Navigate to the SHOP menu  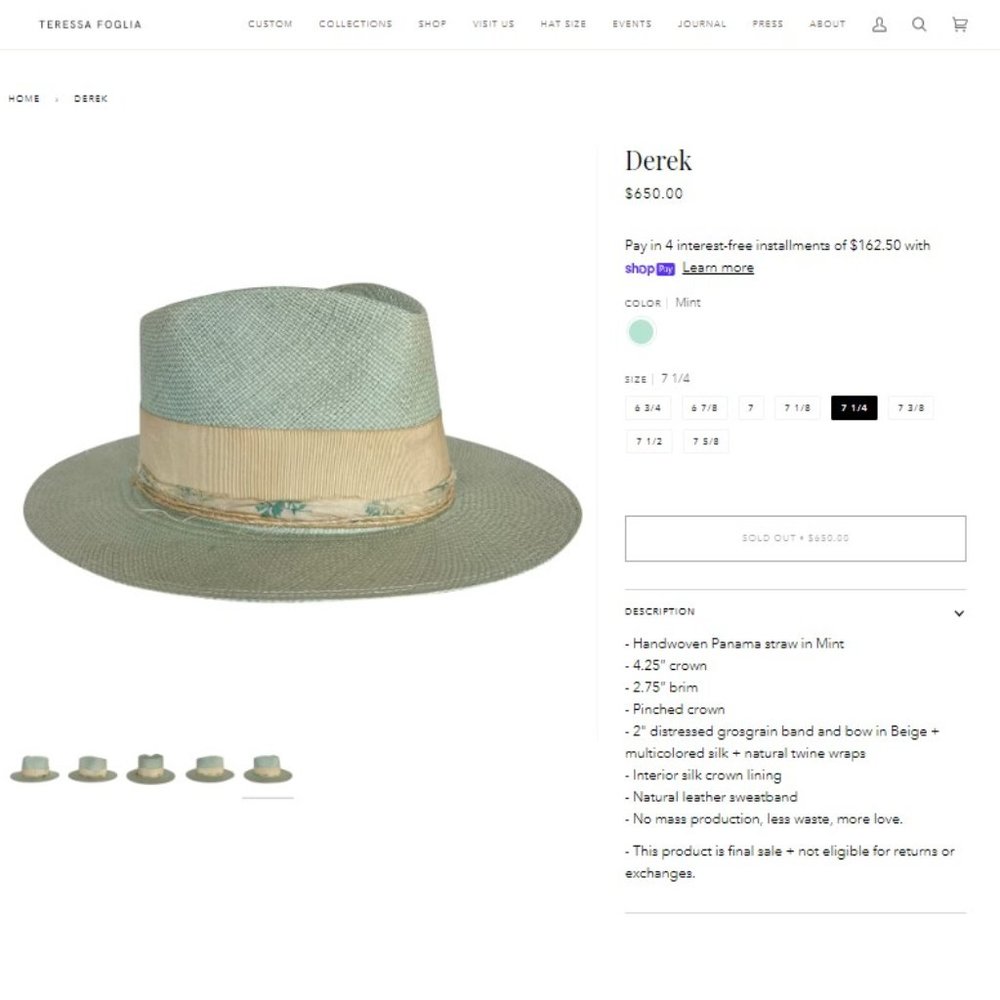432,24
